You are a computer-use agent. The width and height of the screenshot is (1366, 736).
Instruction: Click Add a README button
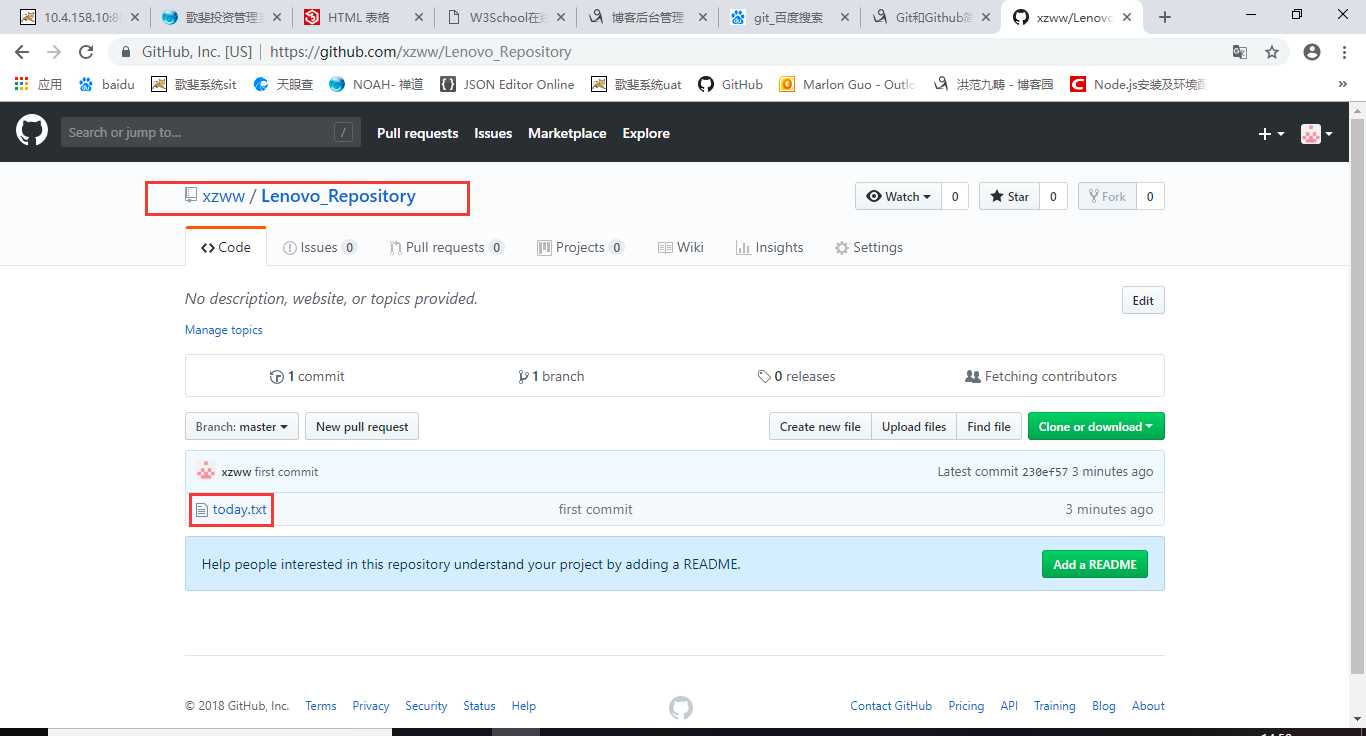(1095, 564)
